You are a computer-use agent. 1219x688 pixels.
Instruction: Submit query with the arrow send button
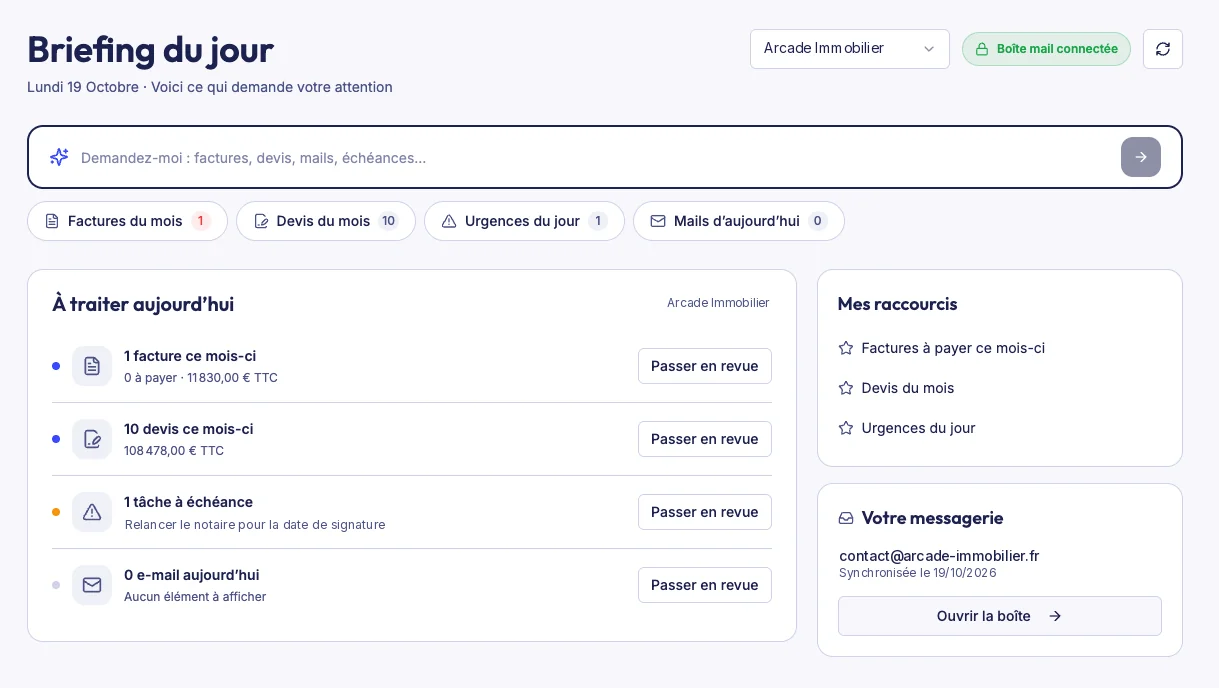pyautogui.click(x=1141, y=157)
